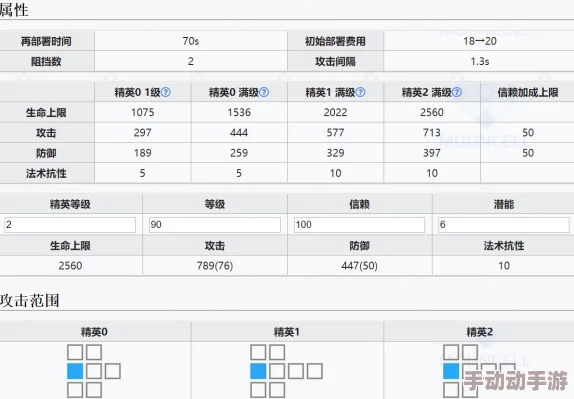574x399 pixels.
Task: Click the 信赖加成上限 column header
Action: (528, 92)
